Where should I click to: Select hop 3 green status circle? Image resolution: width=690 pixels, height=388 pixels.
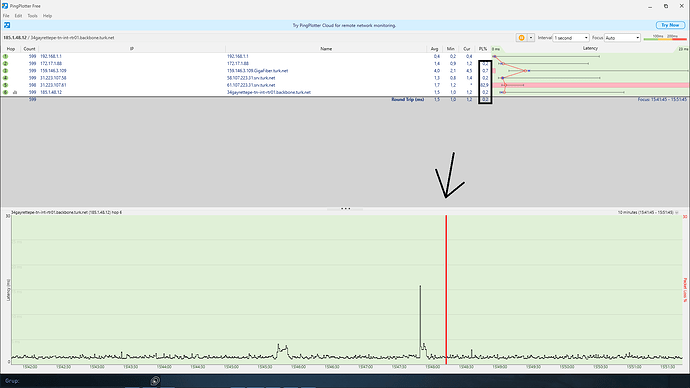coord(5,71)
